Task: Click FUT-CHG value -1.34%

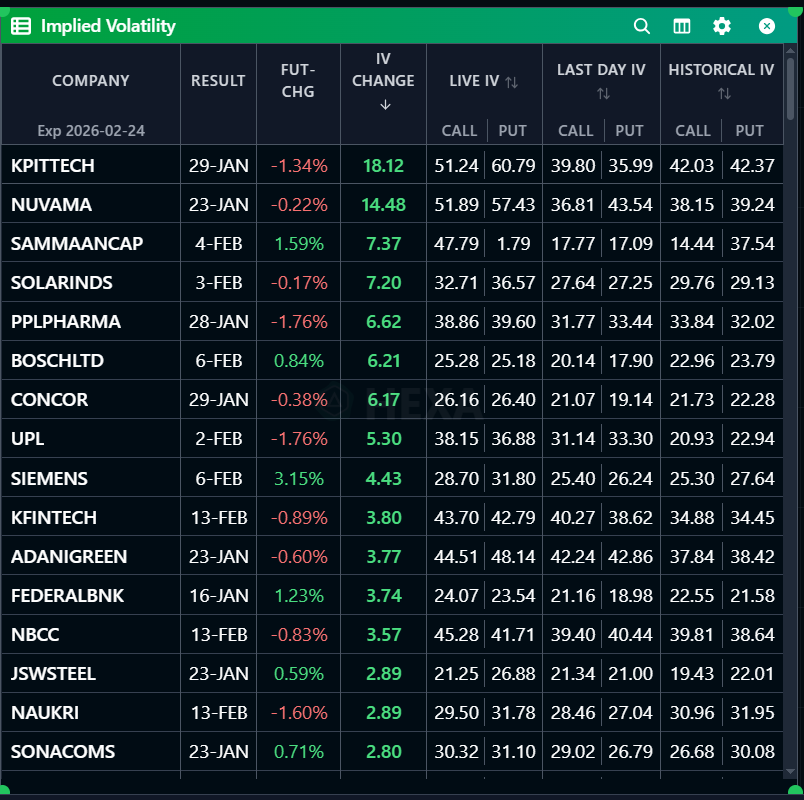Action: (x=299, y=166)
